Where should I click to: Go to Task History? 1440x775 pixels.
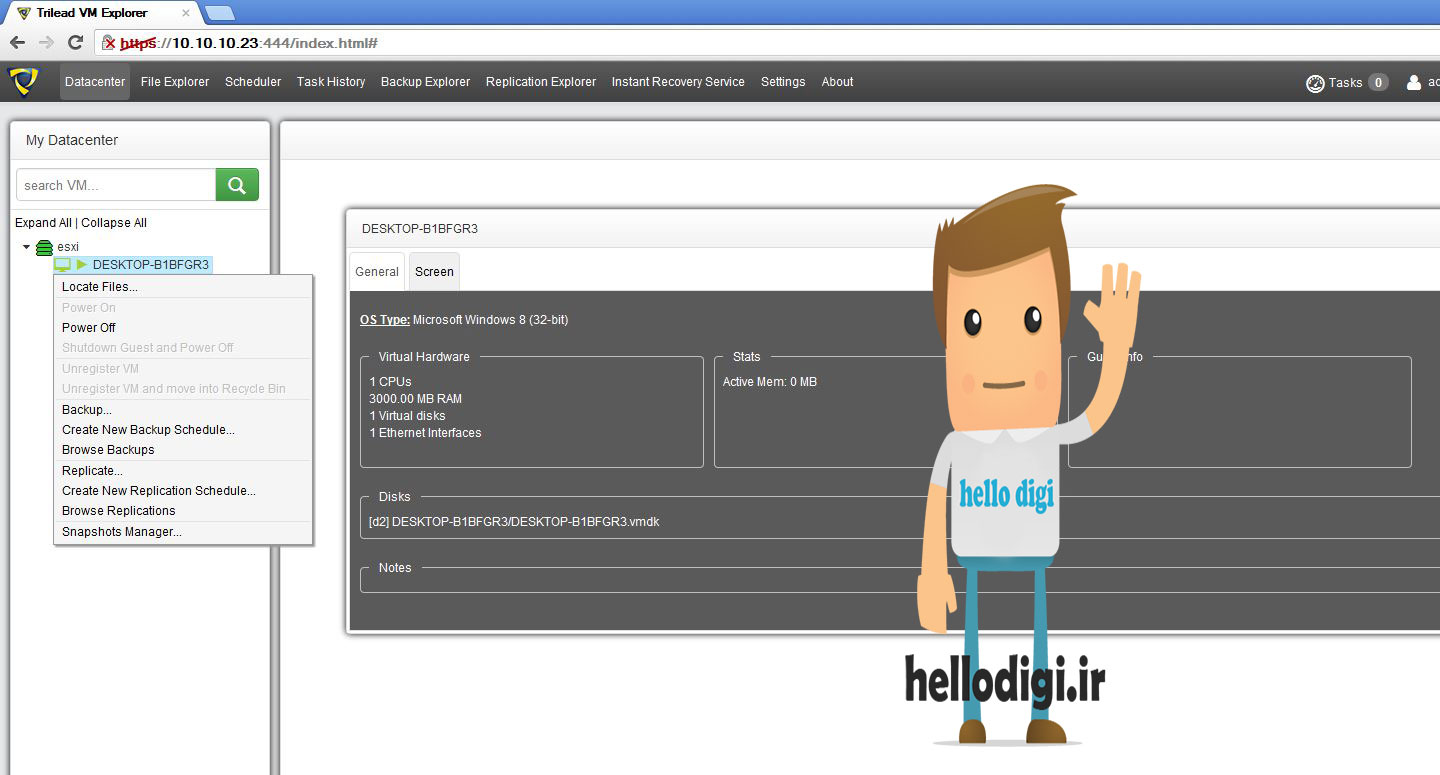331,82
